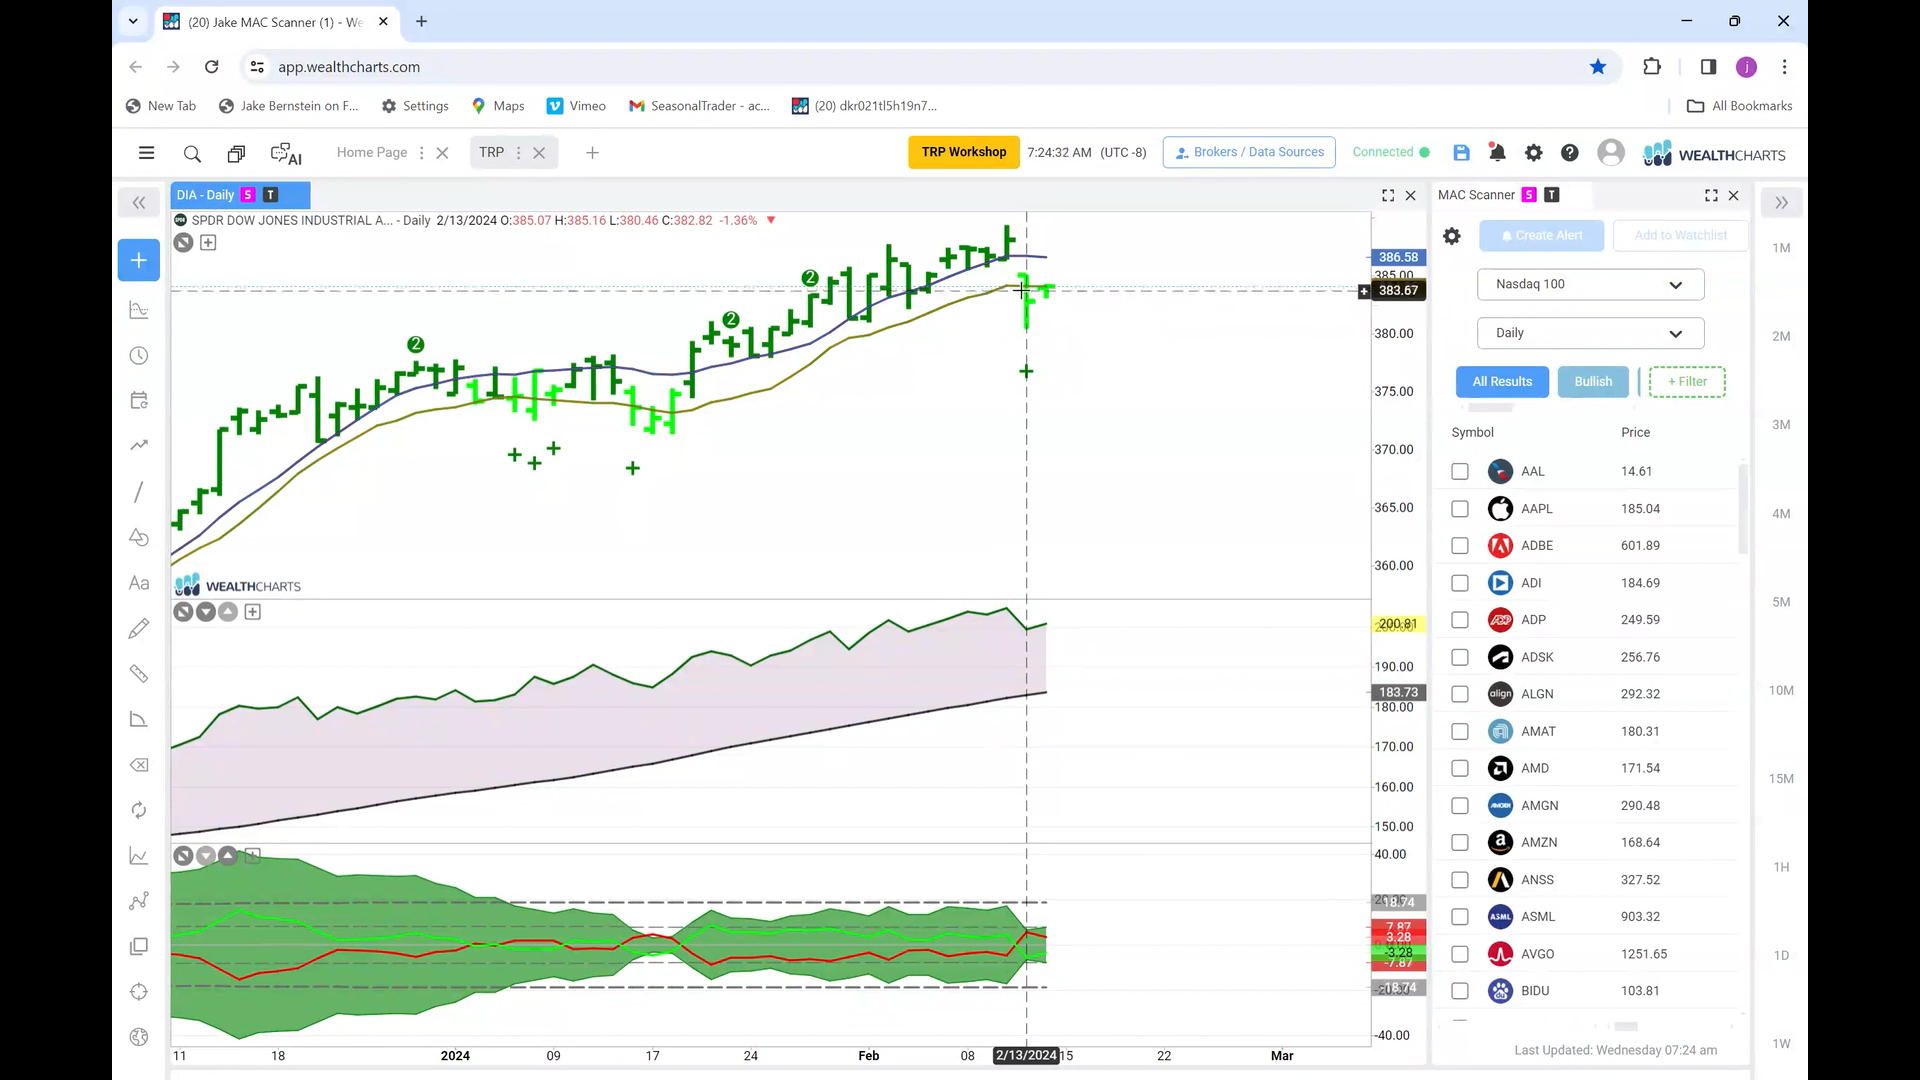Select the Bullish filter tab
This screenshot has height=1080, width=1920.
(x=1593, y=382)
